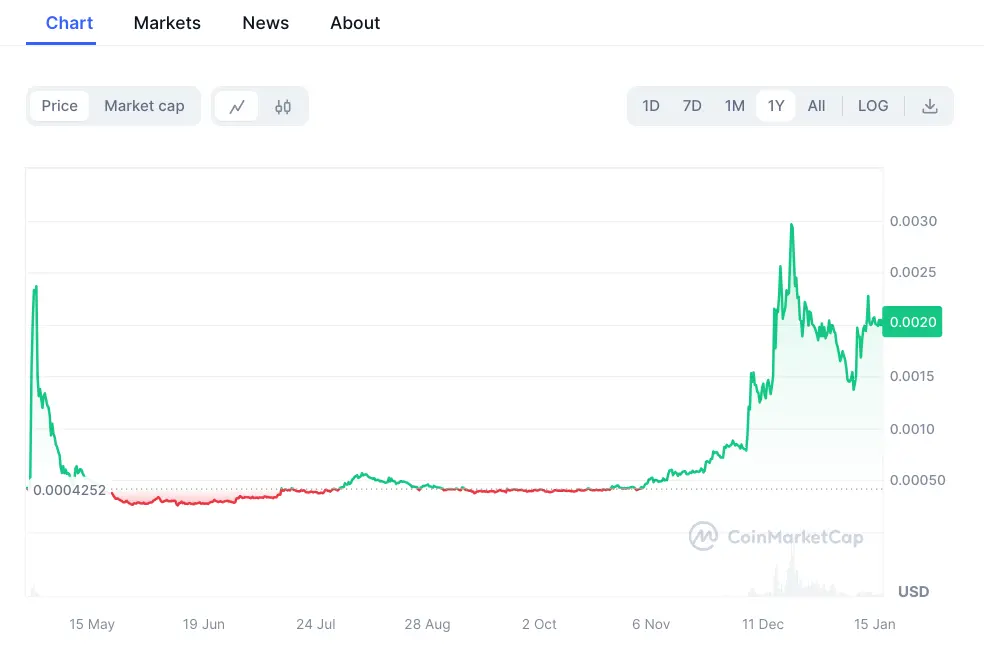The image size is (984, 648).
Task: Download chart data with download icon
Action: [929, 106]
